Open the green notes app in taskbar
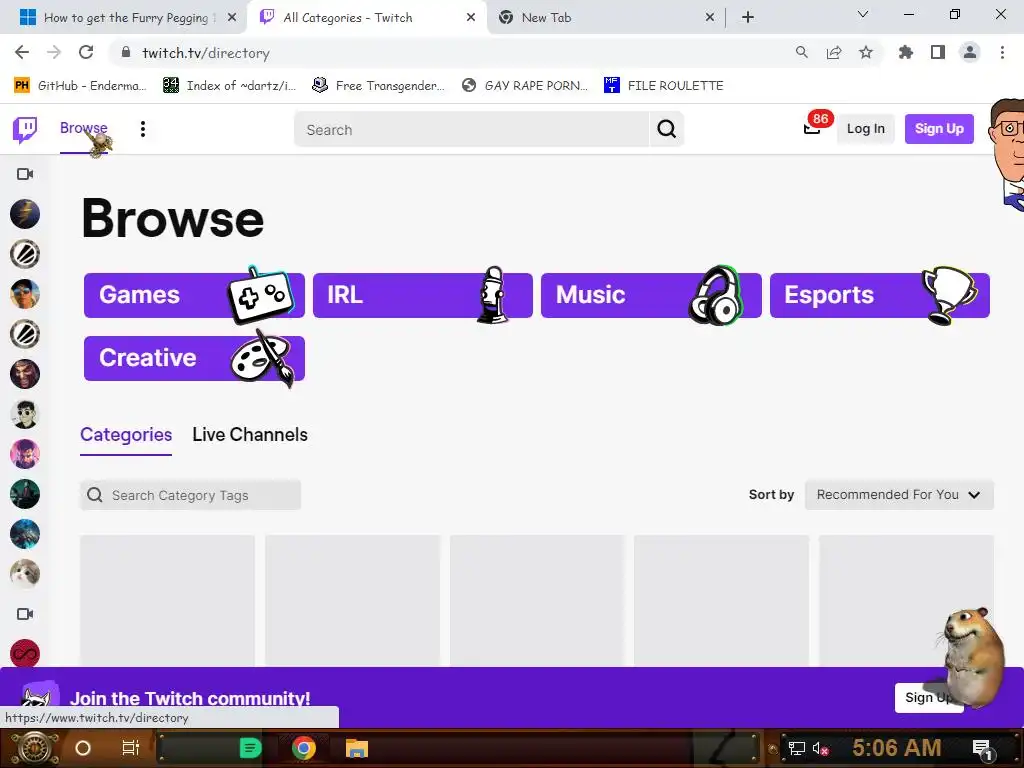 pyautogui.click(x=250, y=748)
